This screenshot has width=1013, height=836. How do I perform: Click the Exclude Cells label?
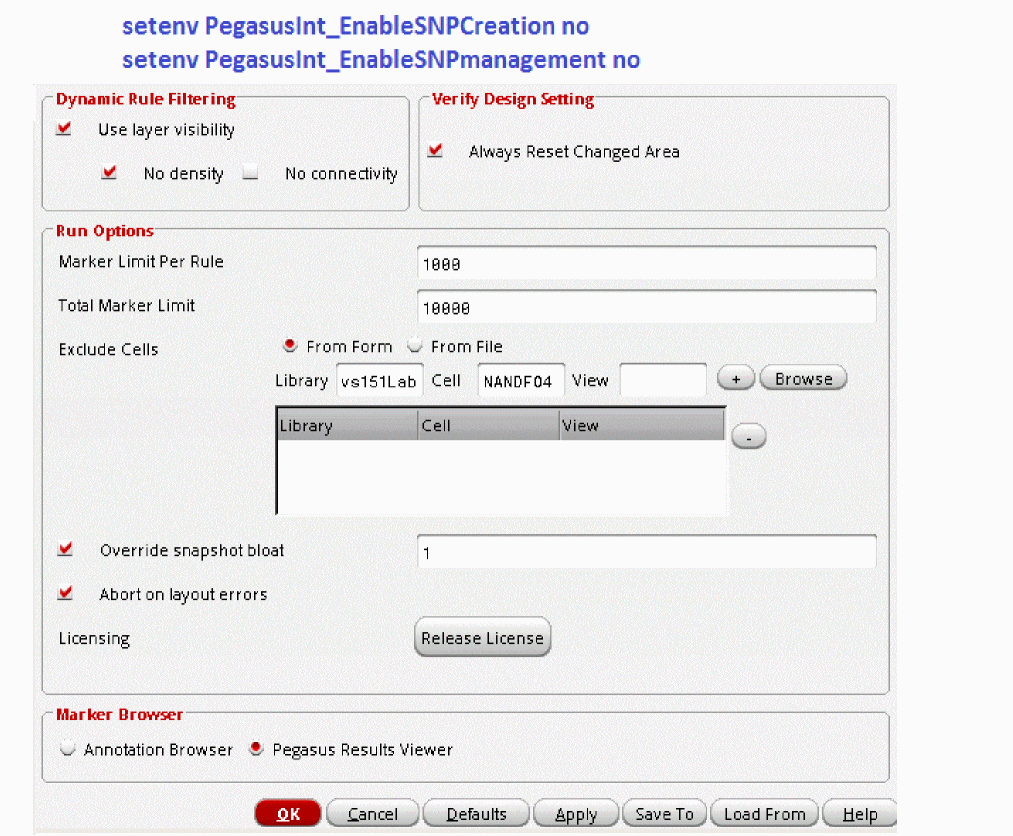[109, 350]
